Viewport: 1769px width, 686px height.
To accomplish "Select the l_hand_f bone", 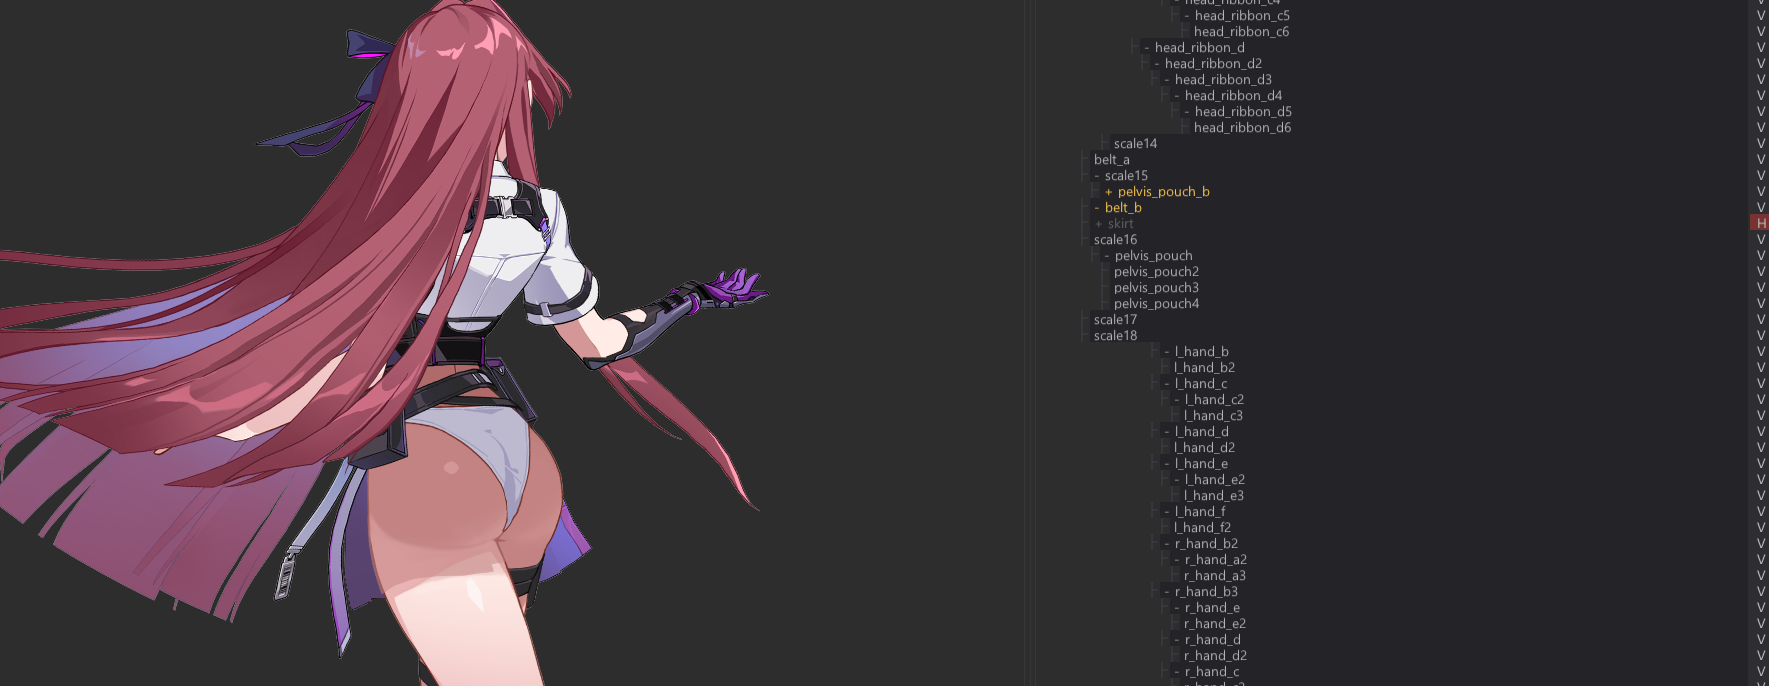I will (1200, 511).
